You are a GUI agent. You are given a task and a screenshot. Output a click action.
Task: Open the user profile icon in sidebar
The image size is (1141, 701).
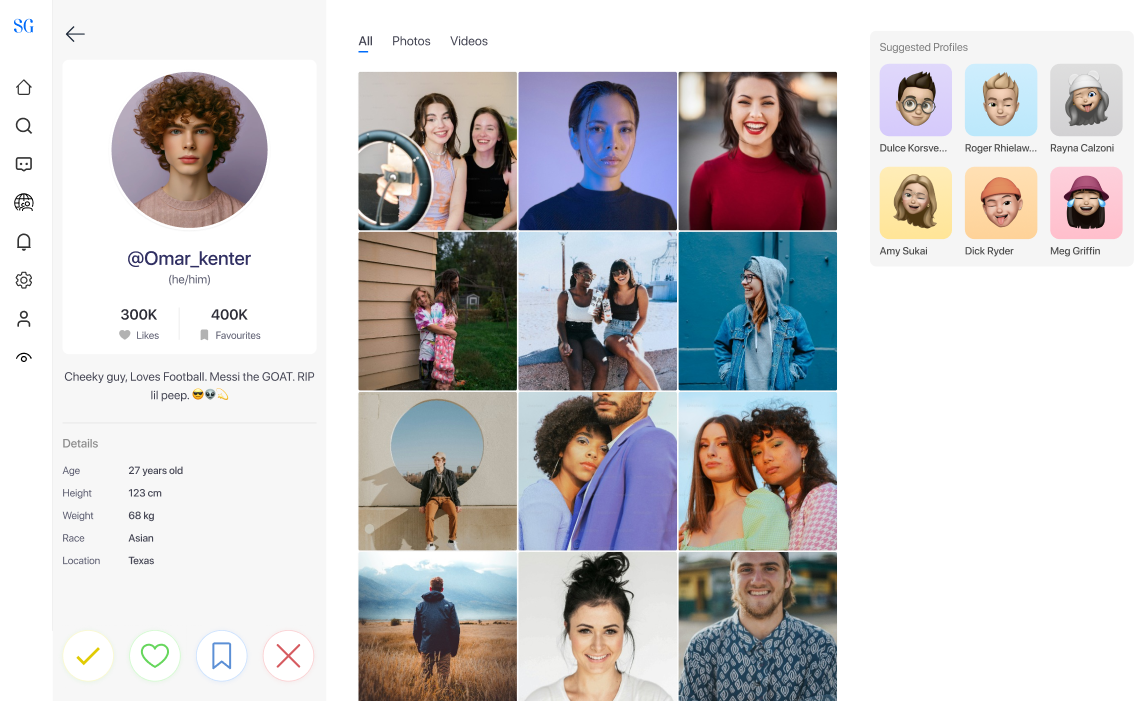[x=24, y=319]
